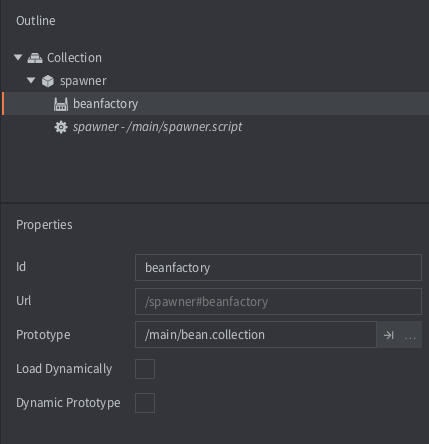429x444 pixels.
Task: Enable the Load Dynamically checkbox
Action: coord(145,369)
